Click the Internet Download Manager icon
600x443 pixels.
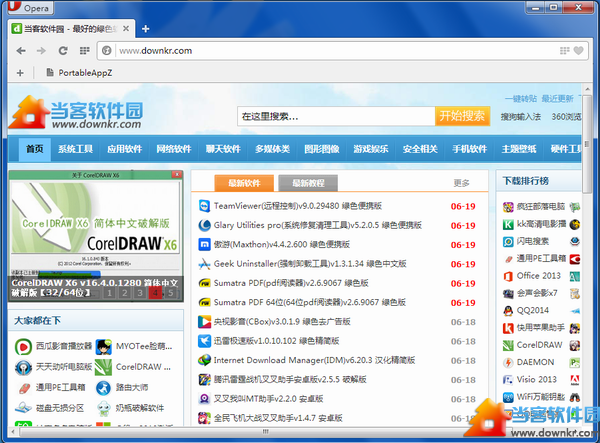205,360
